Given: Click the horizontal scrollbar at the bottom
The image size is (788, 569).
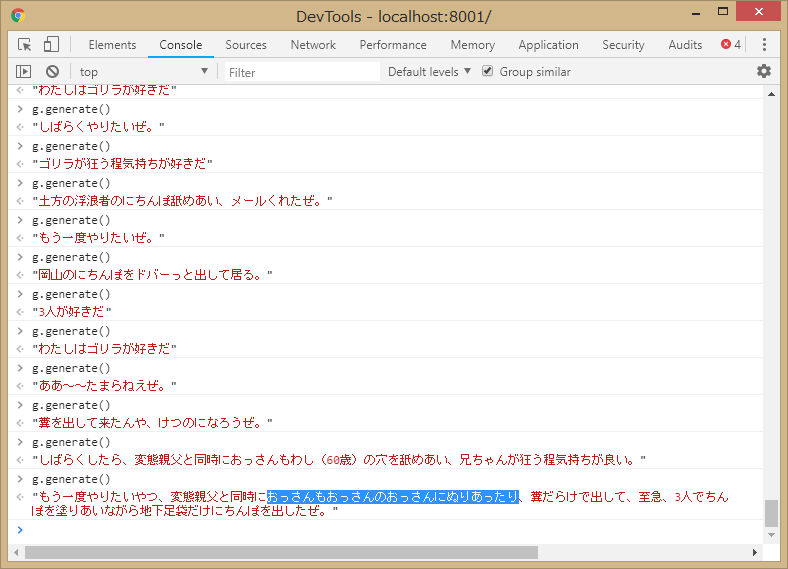Looking at the screenshot, I should coord(280,552).
